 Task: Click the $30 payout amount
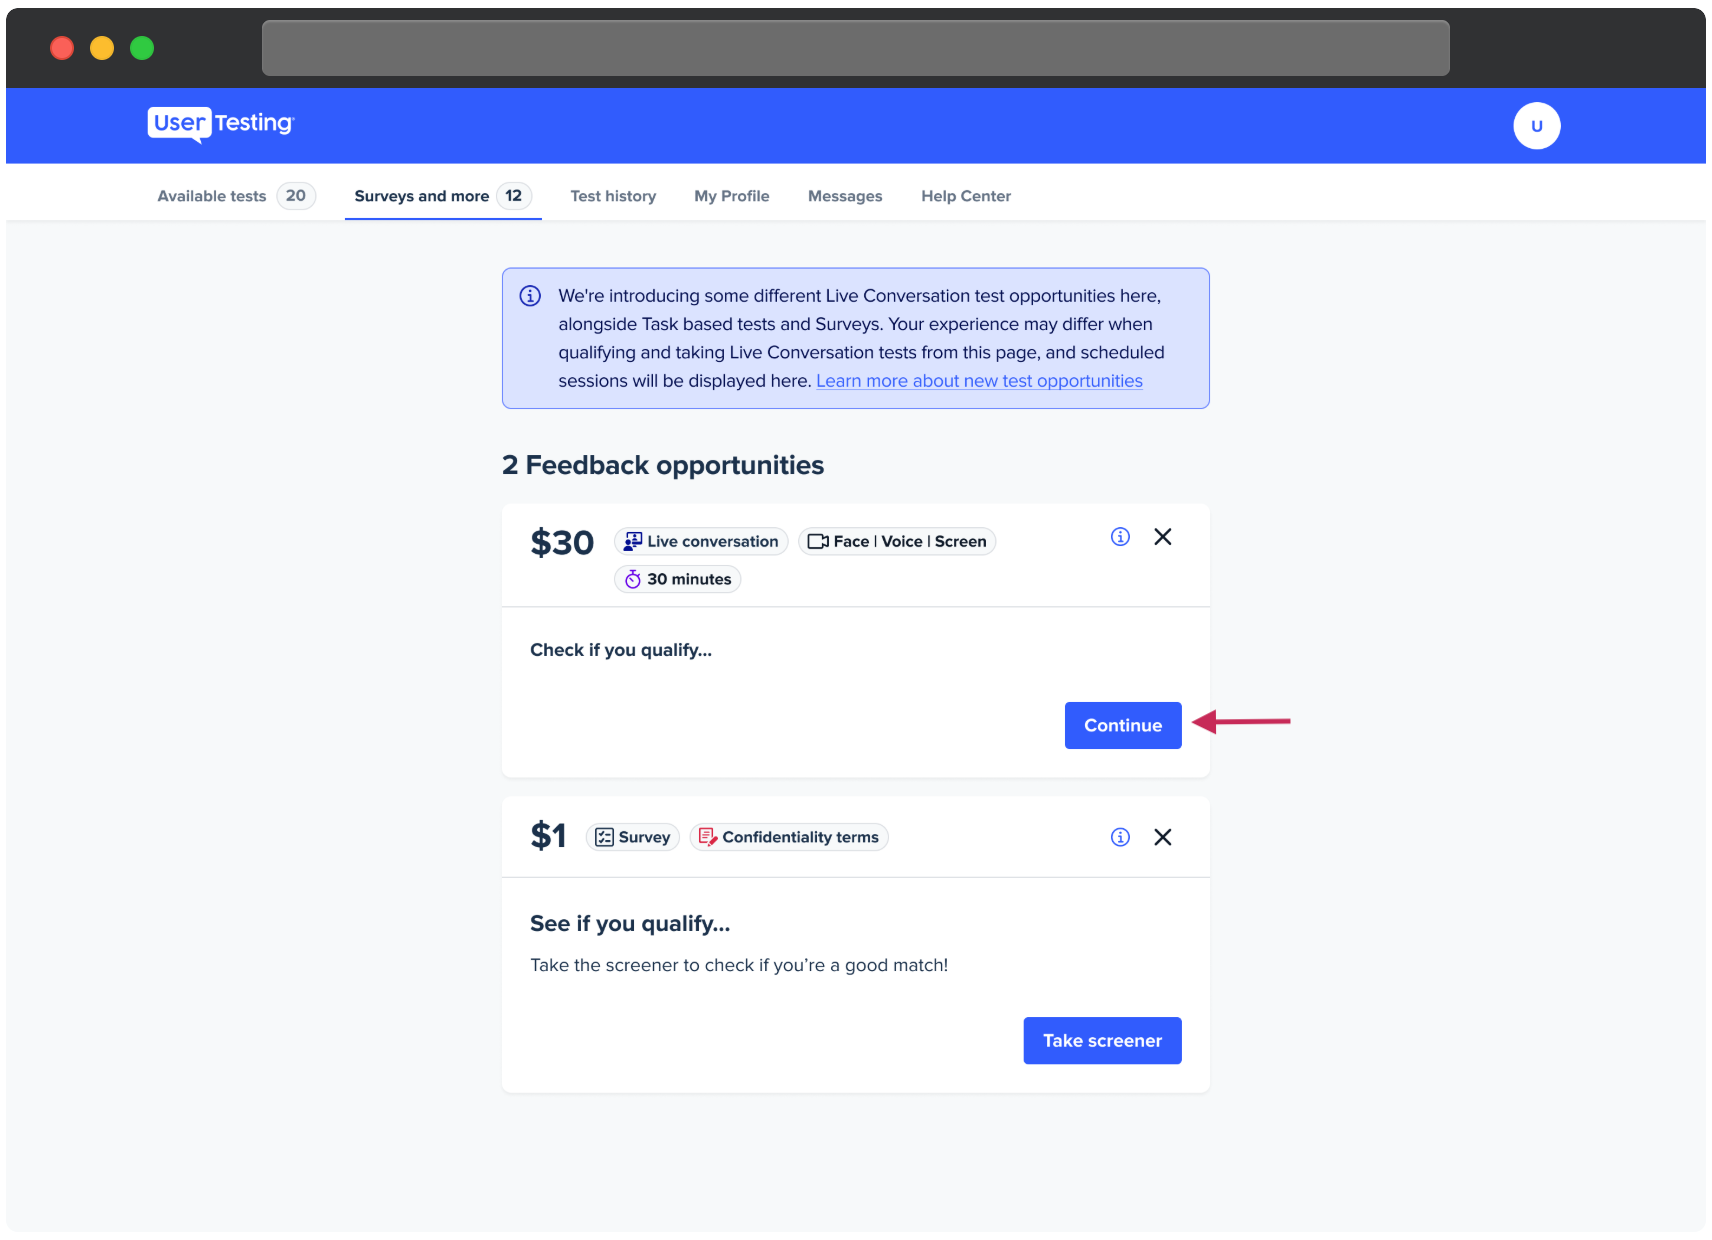[562, 543]
